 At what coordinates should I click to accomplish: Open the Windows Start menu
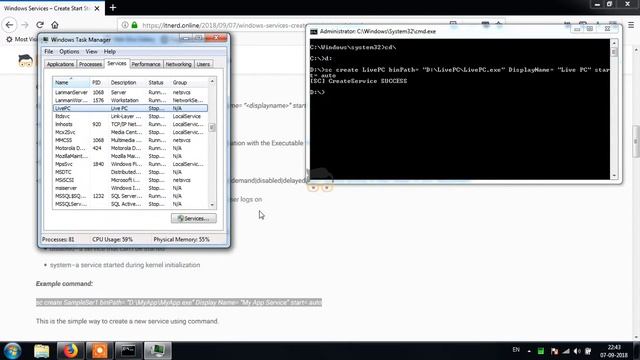(13, 351)
